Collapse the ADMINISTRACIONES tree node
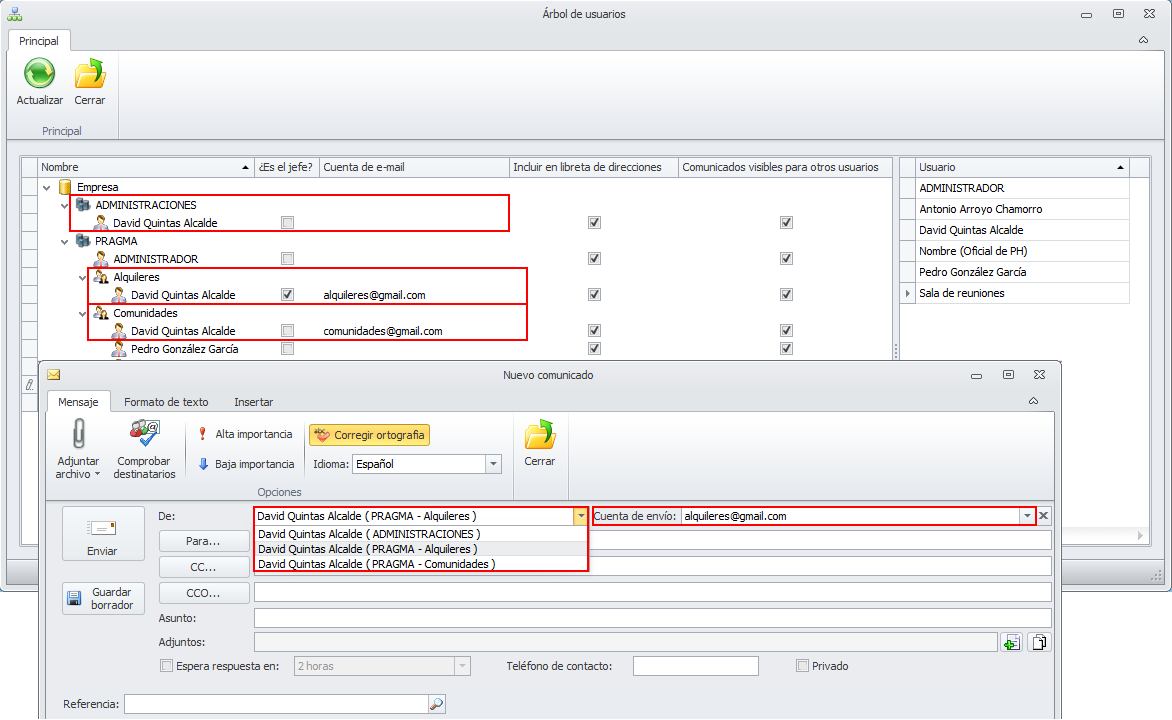This screenshot has width=1172, height=720. click(x=64, y=206)
